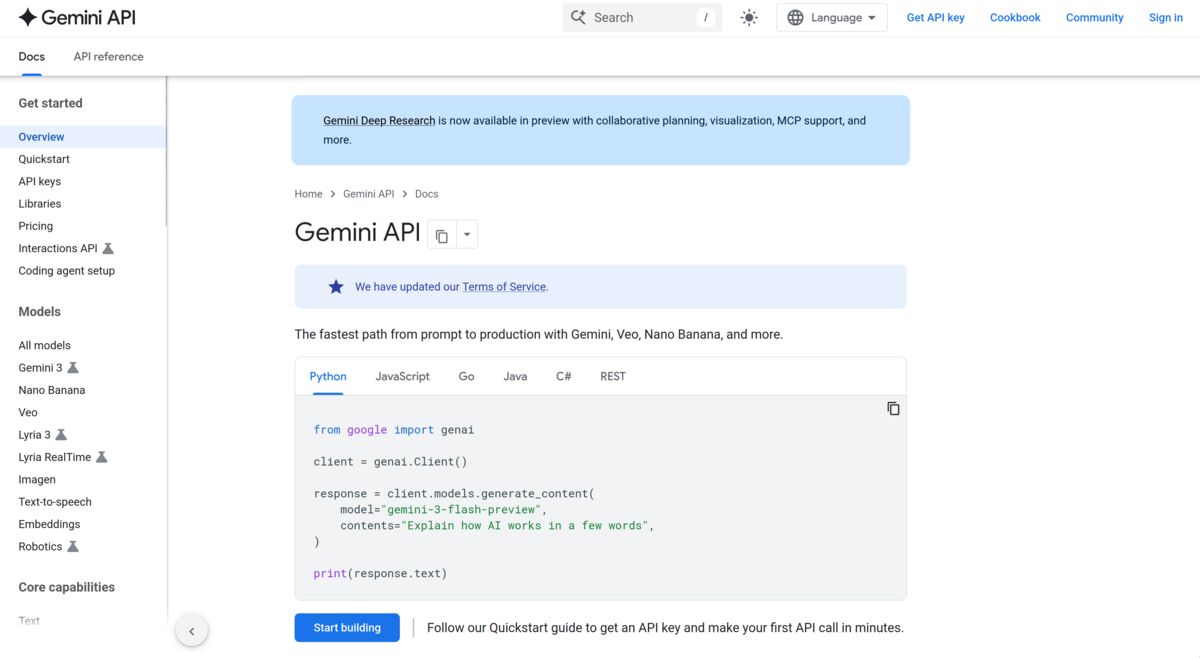Screen dimensions: 1200x658
Task: Open Text-to-speech in the sidebar
Action: (x=55, y=502)
